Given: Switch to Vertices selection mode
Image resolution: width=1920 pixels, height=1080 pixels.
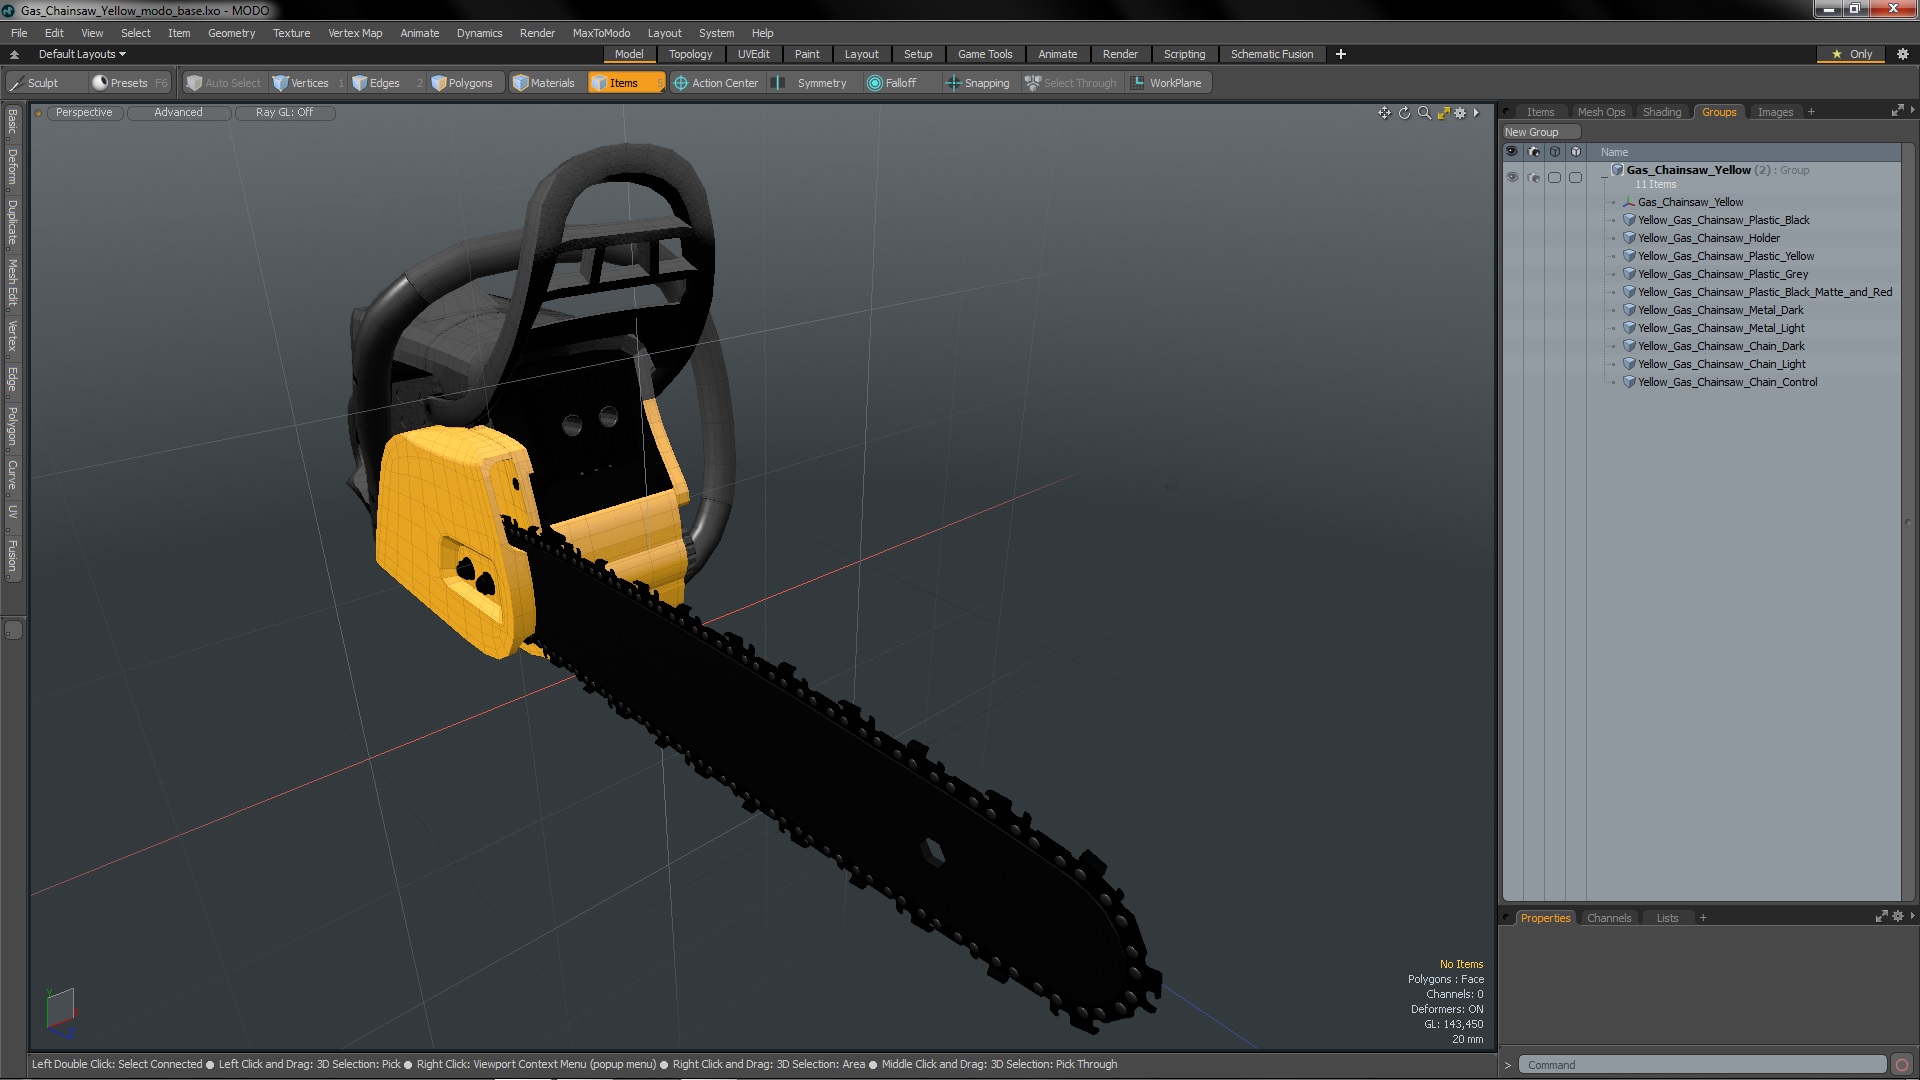Looking at the screenshot, I should pos(309,83).
